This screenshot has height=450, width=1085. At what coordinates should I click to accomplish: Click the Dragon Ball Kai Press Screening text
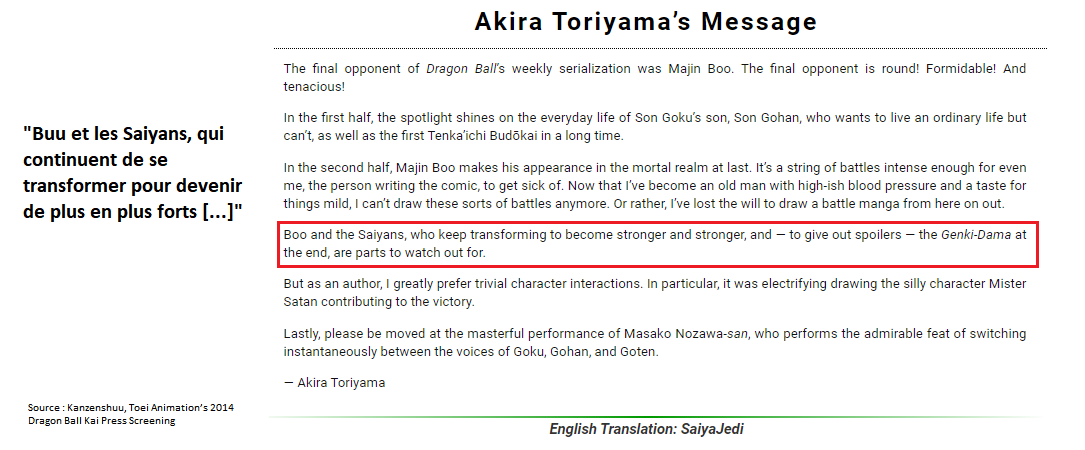coord(102,421)
